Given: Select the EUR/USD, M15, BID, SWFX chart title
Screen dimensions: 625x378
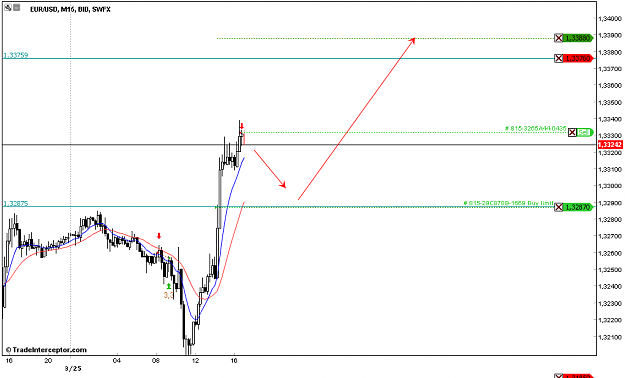Looking at the screenshot, I should 70,9.
